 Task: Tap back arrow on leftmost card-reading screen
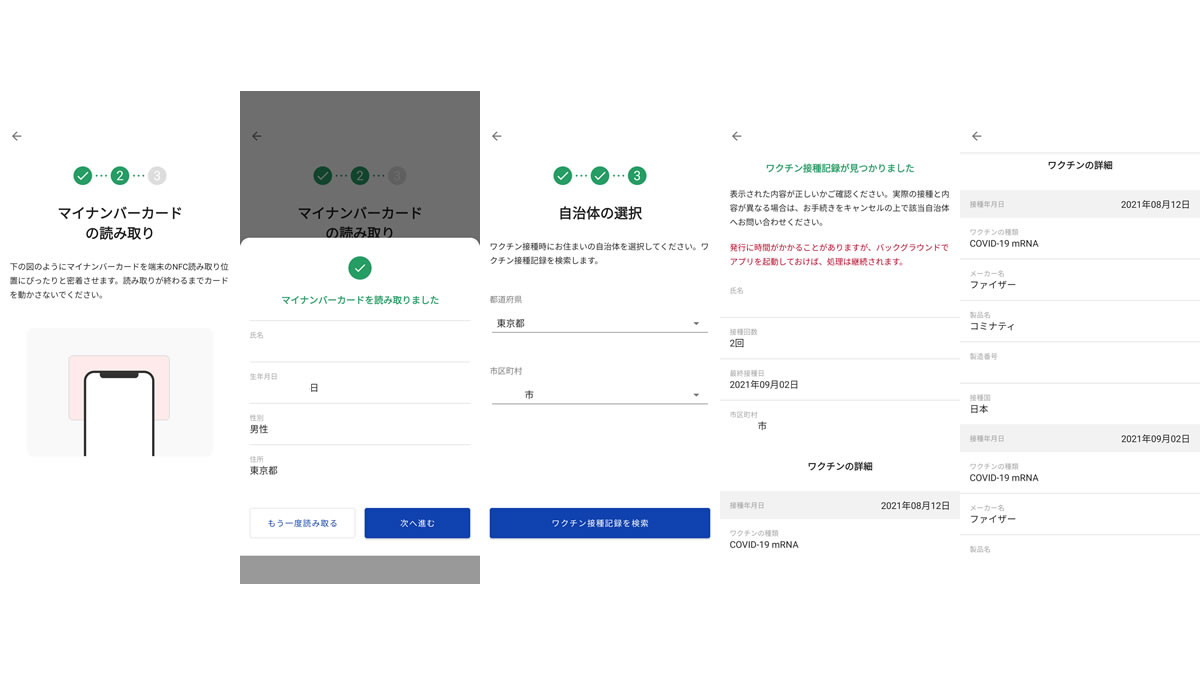17,136
